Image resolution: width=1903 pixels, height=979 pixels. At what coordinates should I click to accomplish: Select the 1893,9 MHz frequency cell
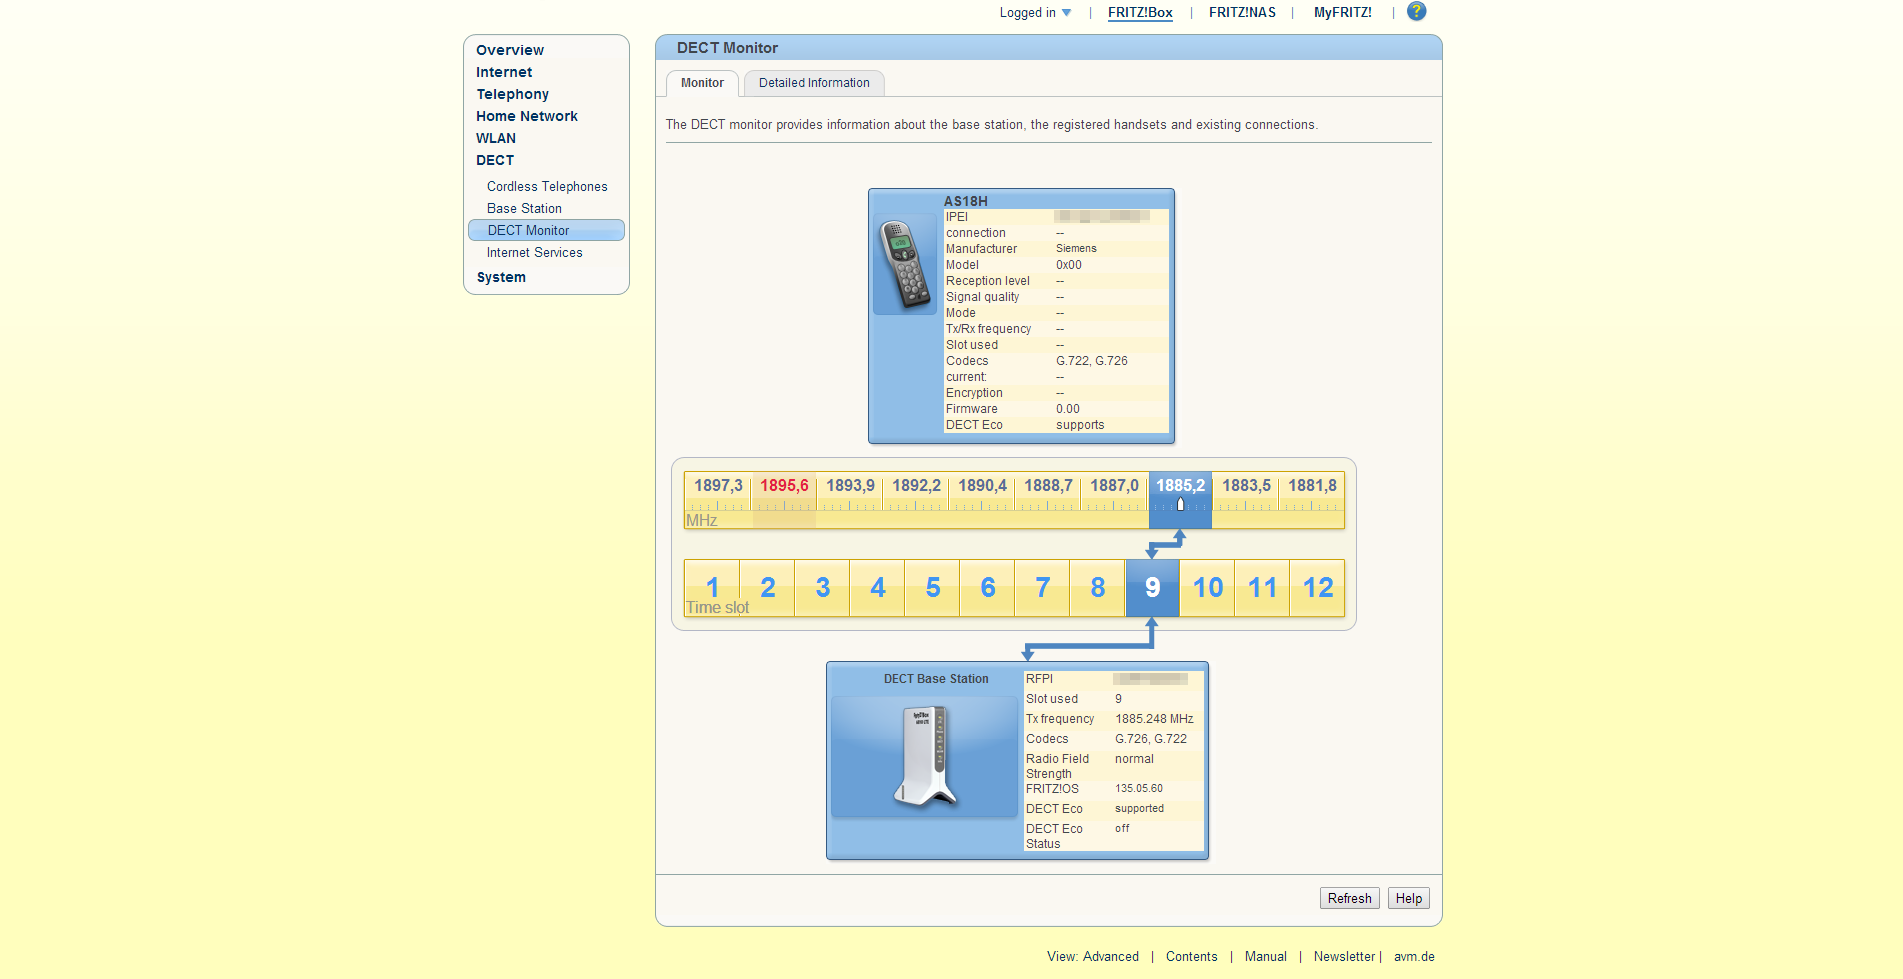tap(850, 499)
